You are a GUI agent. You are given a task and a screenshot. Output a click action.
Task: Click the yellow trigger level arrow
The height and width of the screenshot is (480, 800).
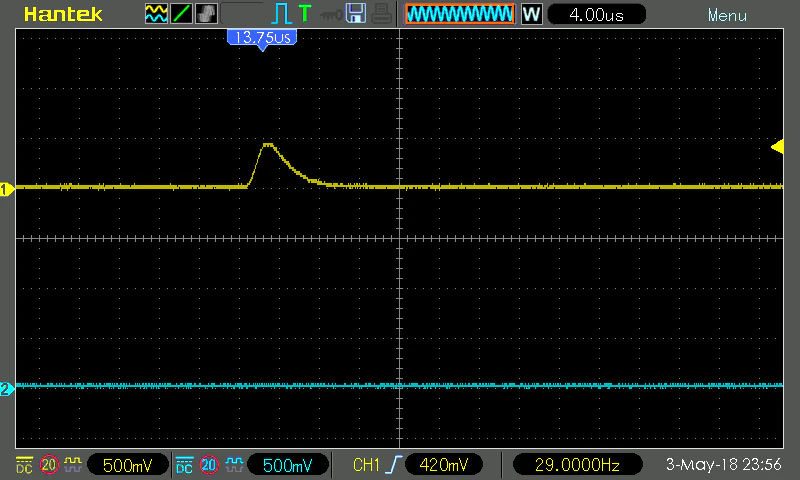777,147
